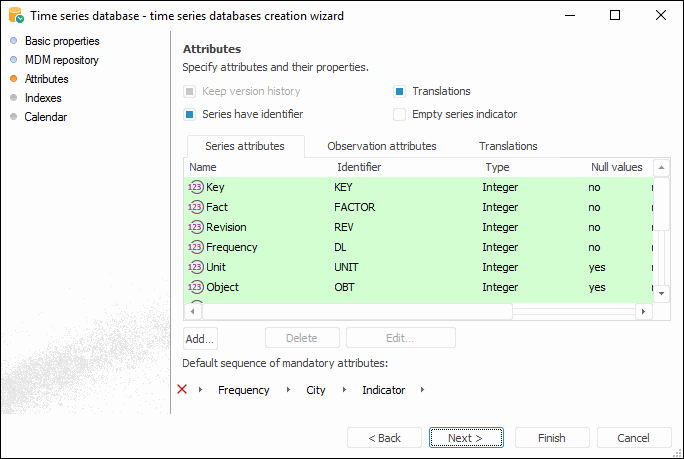Image resolution: width=684 pixels, height=459 pixels.
Task: Click the database wizard title bar icon
Action: [x=15, y=16]
